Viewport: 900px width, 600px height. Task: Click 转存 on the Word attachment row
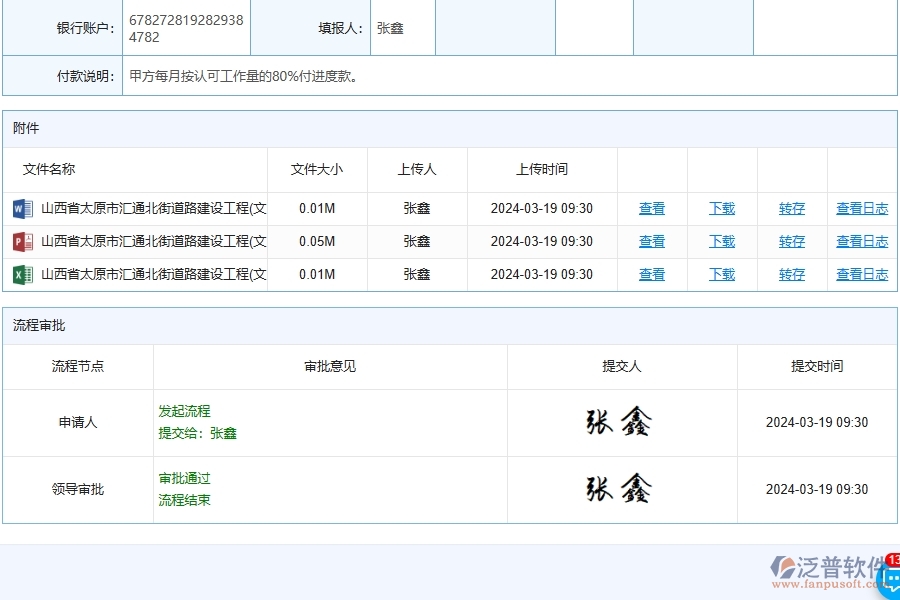pyautogui.click(x=791, y=208)
